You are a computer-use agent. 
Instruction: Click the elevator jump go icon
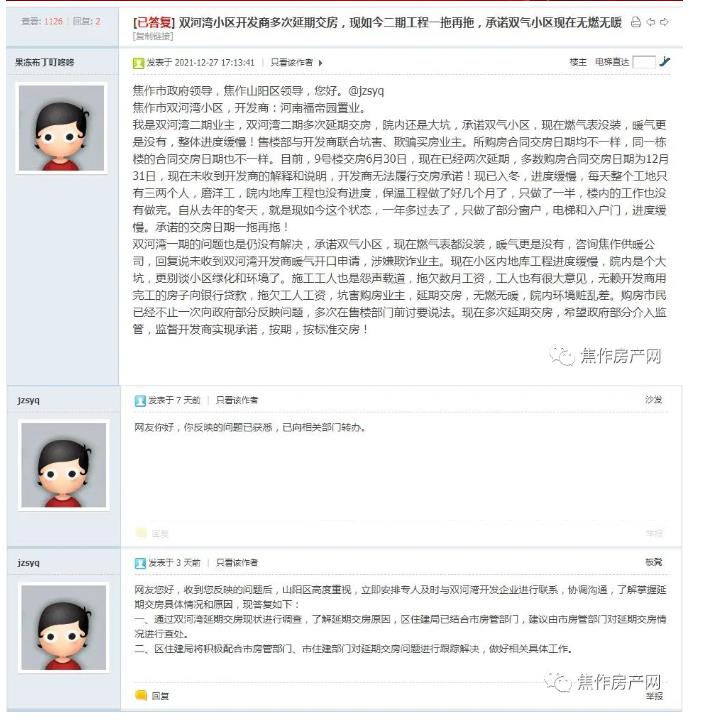(664, 62)
